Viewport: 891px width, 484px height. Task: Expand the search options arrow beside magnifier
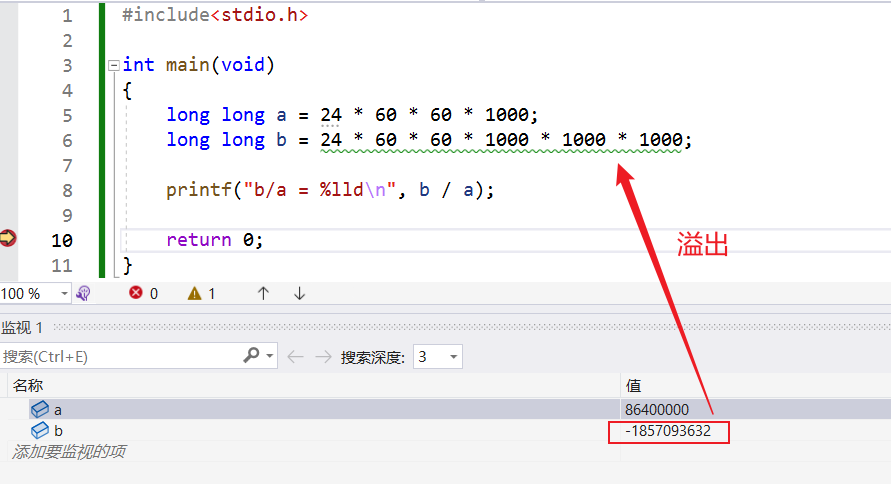[x=270, y=357]
